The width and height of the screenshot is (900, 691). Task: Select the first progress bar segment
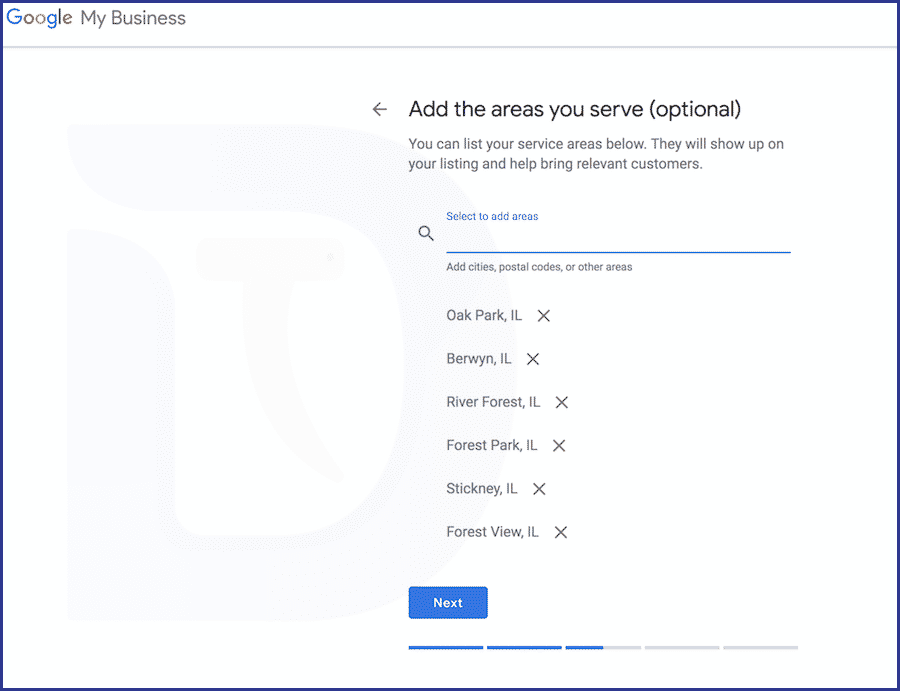pos(446,647)
